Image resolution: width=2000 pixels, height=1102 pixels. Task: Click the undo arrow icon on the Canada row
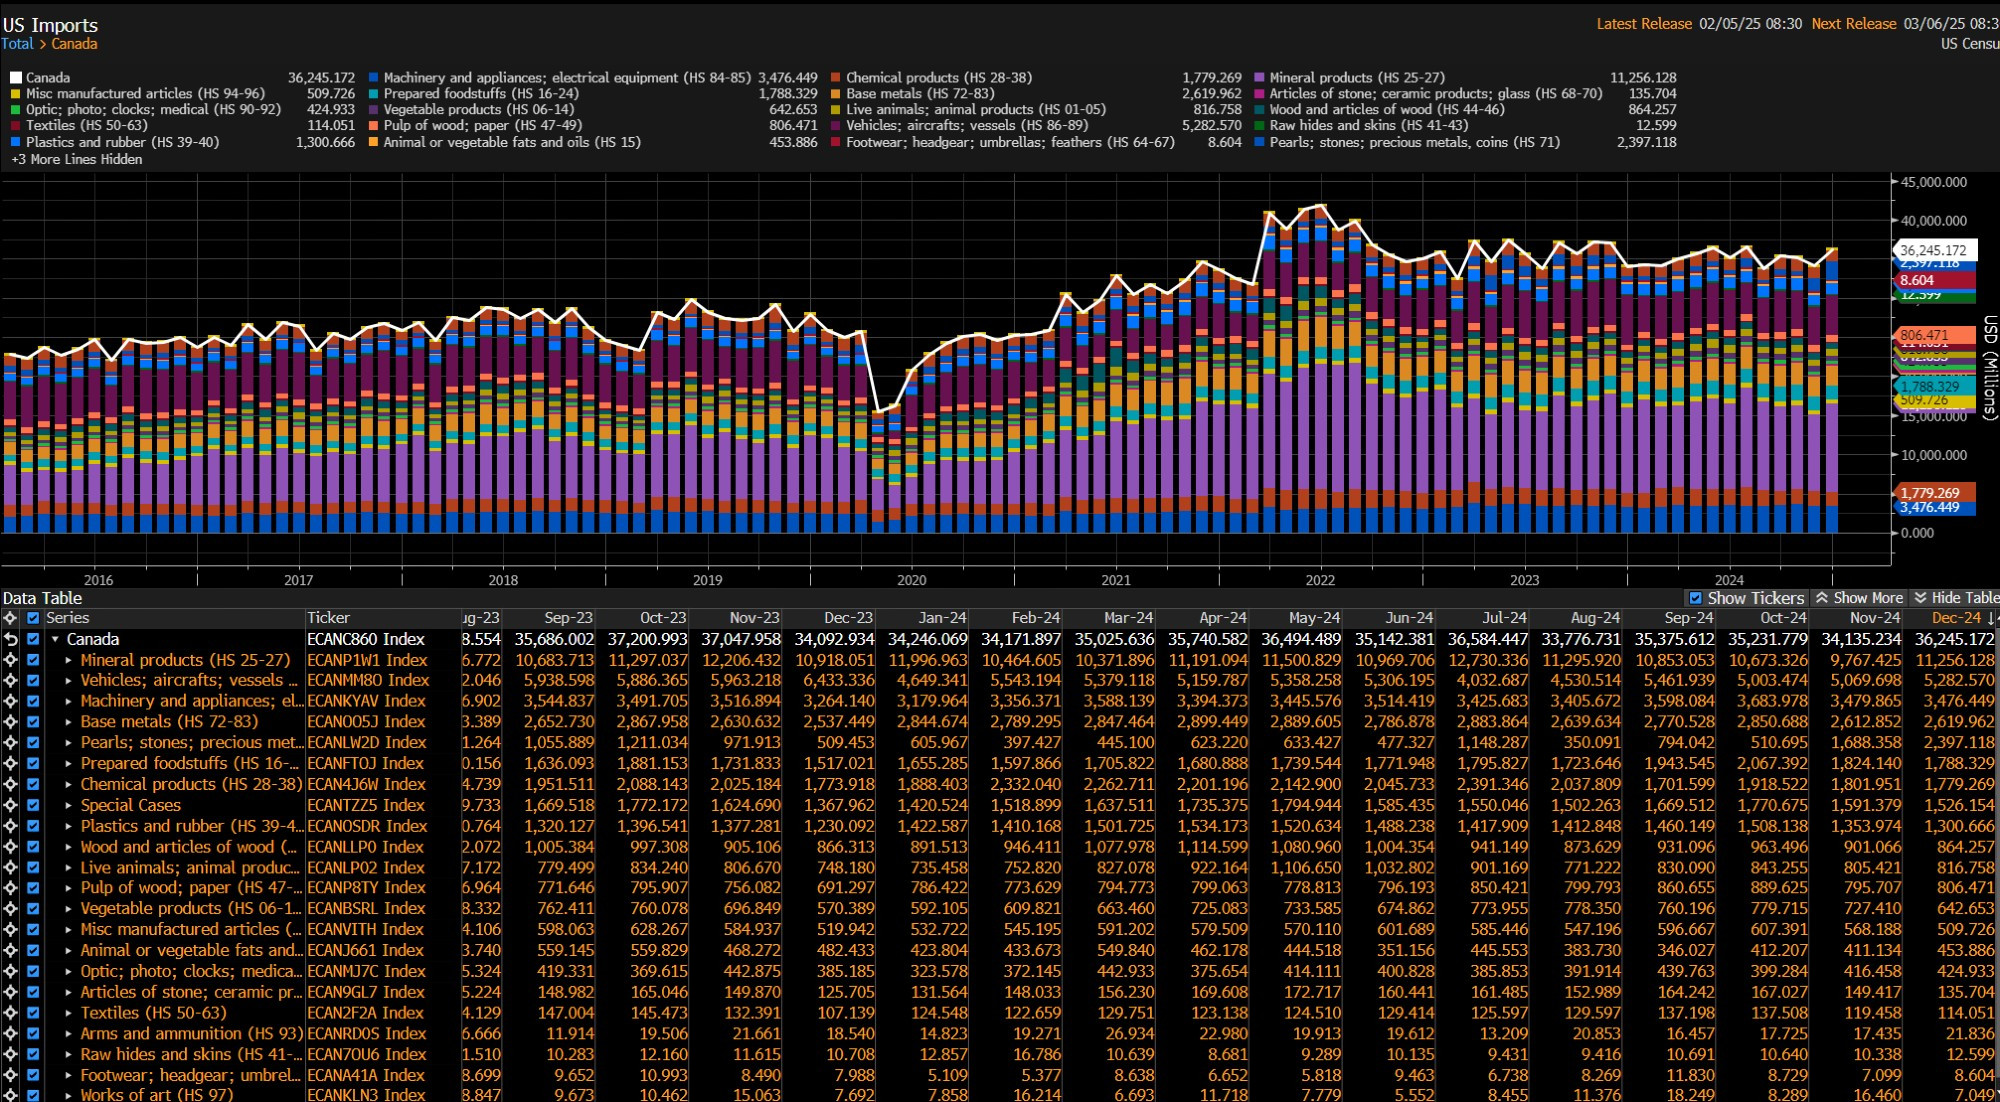click(x=11, y=639)
